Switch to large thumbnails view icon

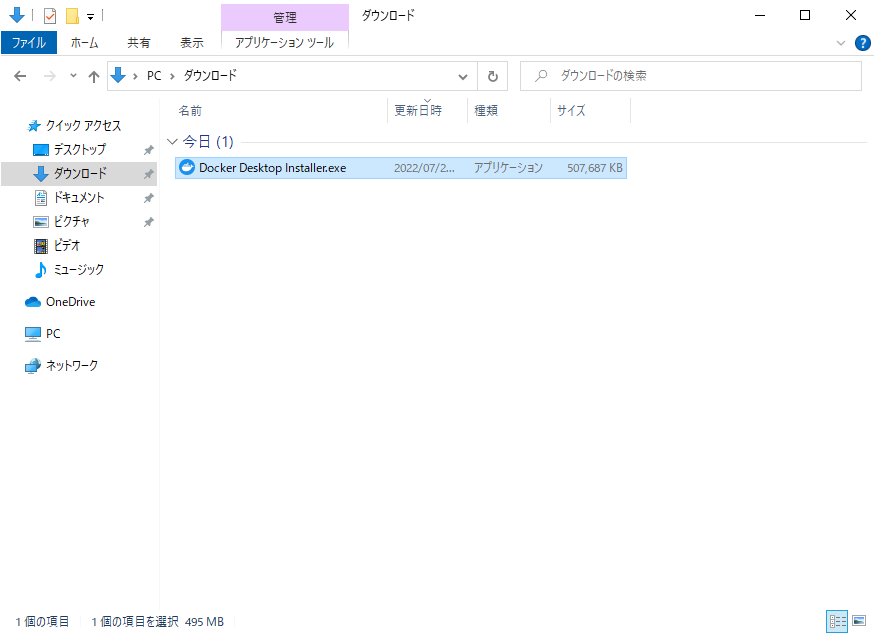pyautogui.click(x=859, y=621)
